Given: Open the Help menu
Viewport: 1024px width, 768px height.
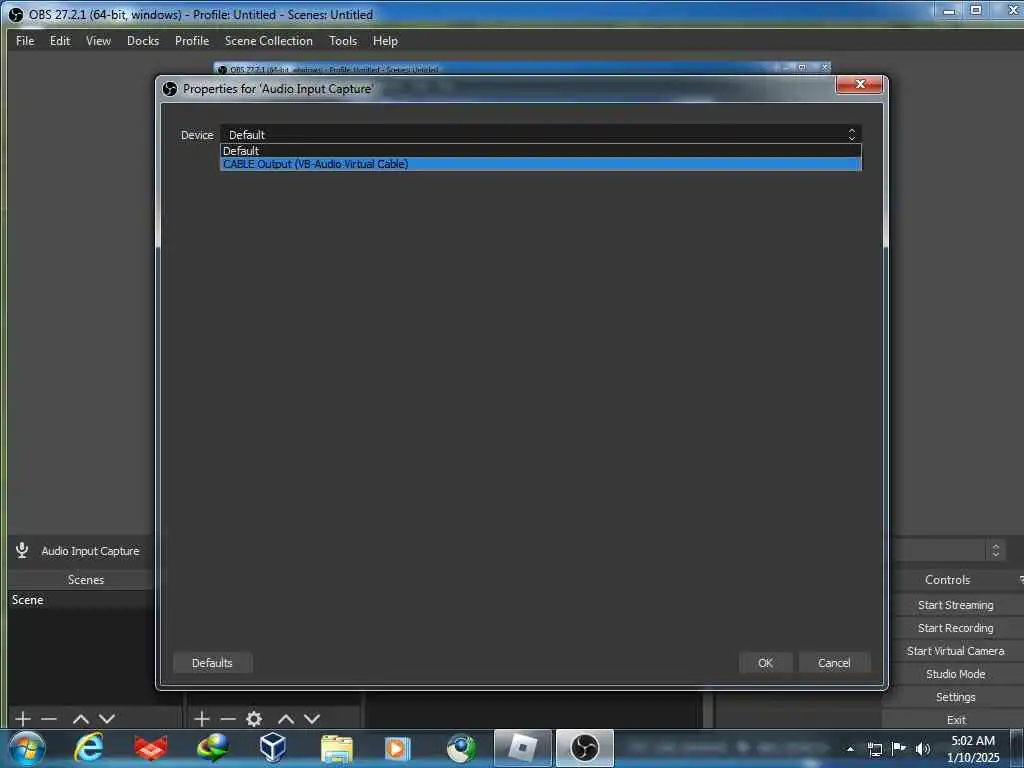Looking at the screenshot, I should (x=385, y=41).
